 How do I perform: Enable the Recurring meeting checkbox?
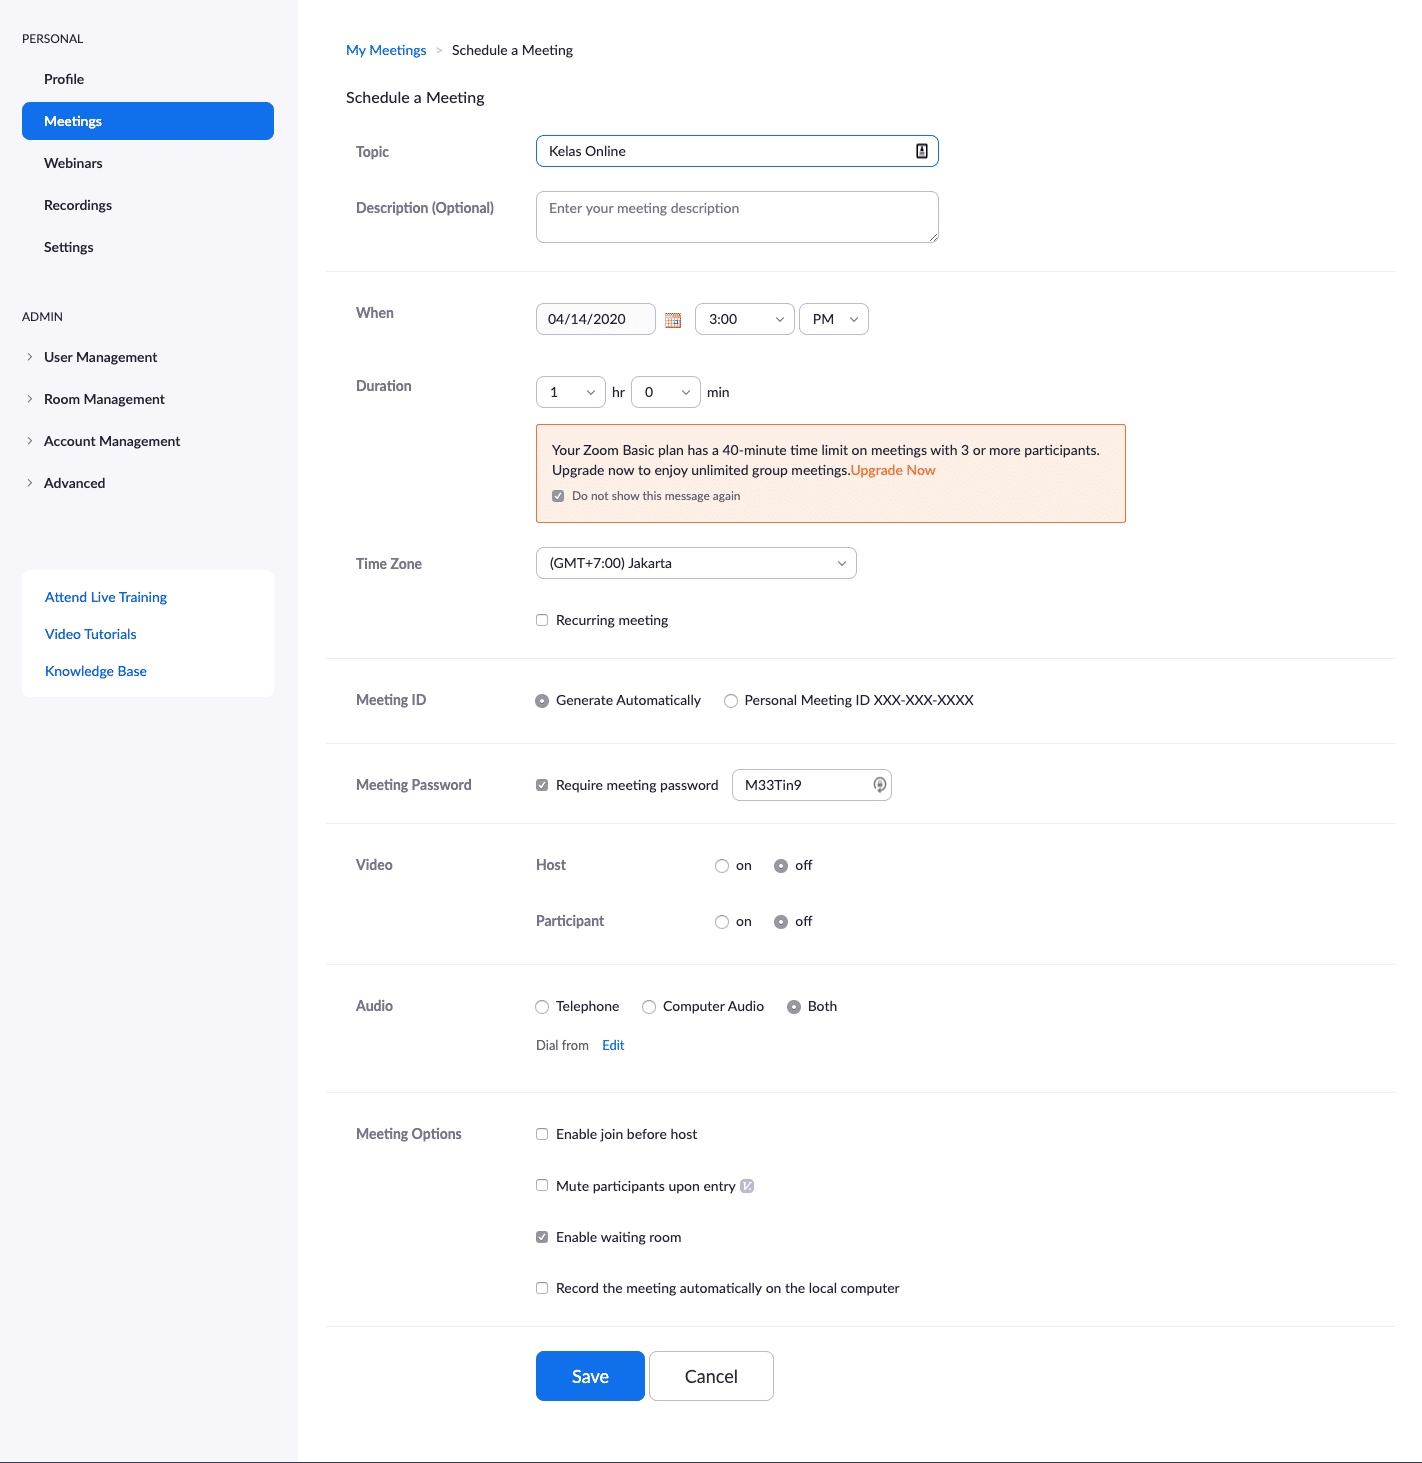[542, 620]
